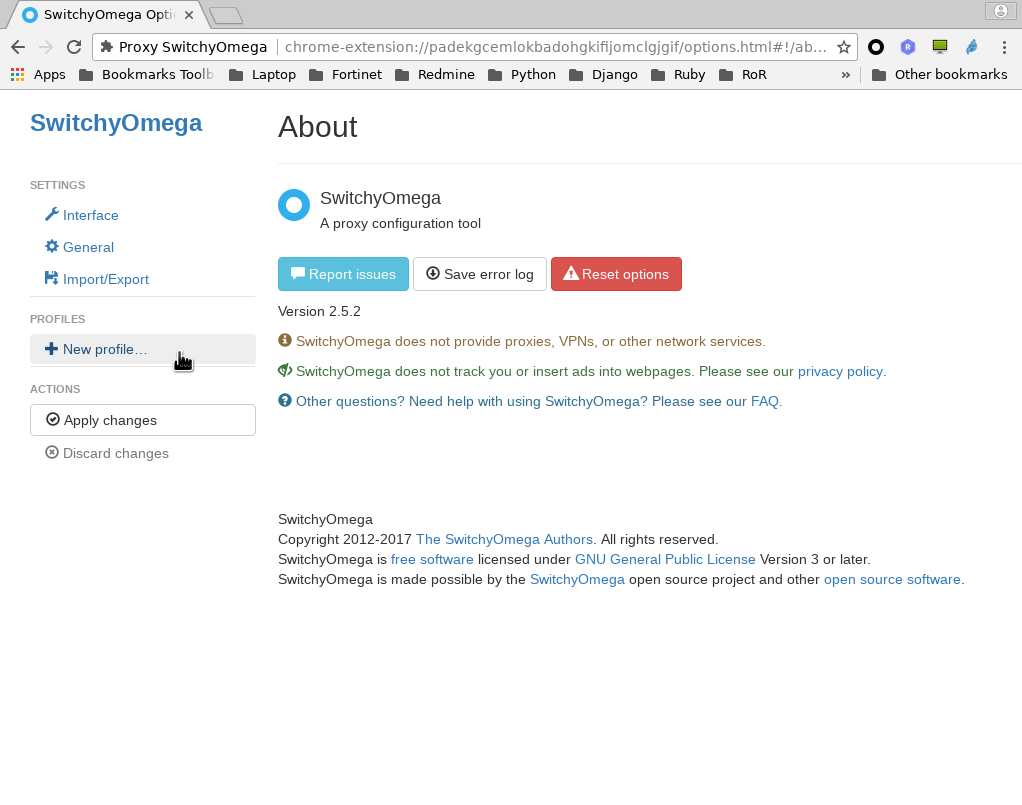This screenshot has height=805, width=1022.
Task: Go to Import/Export in the sidebar
Action: click(x=105, y=279)
